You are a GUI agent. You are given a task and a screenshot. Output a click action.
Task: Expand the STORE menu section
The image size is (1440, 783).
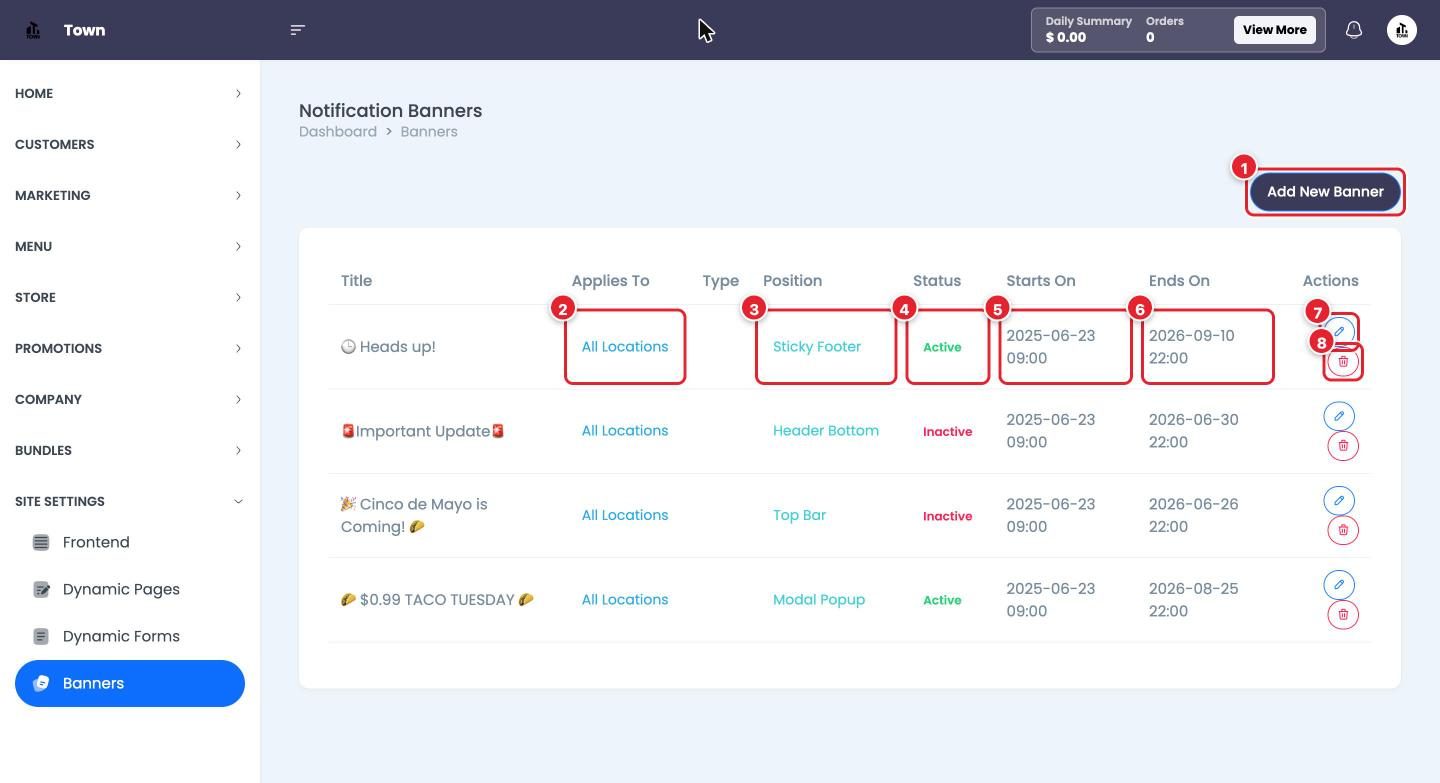point(130,297)
